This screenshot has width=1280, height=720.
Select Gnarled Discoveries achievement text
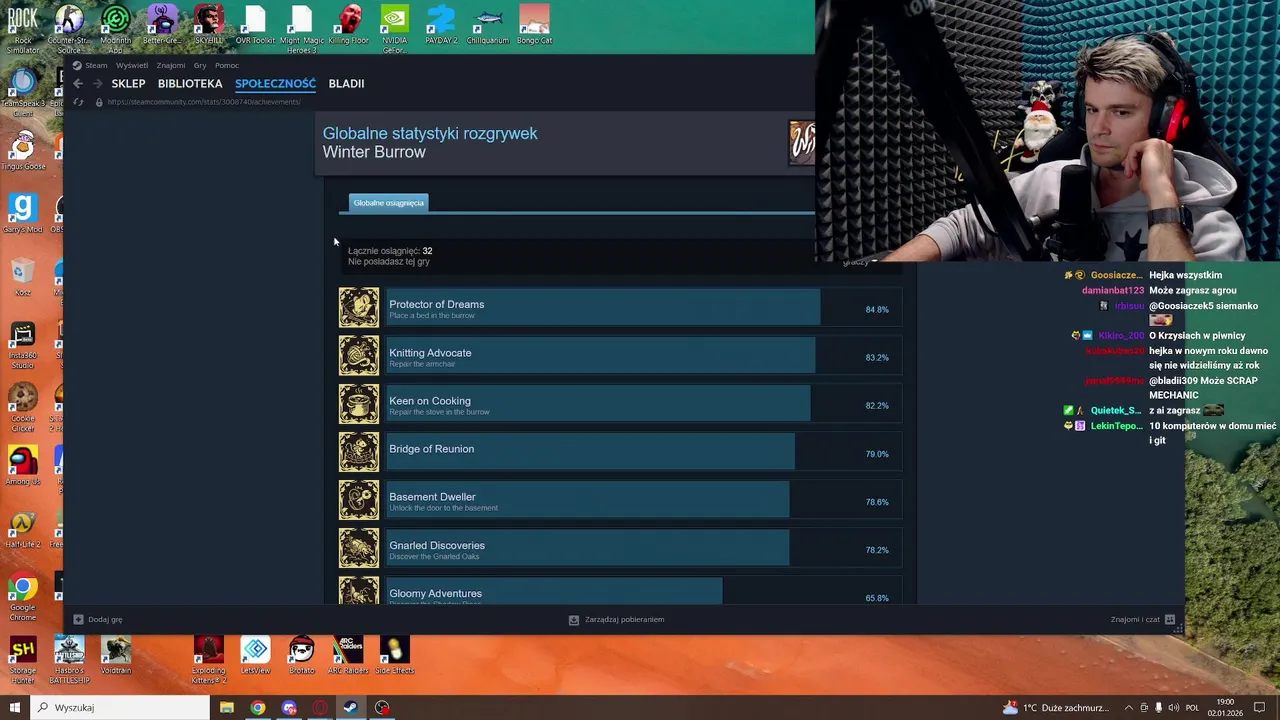[x=437, y=545]
